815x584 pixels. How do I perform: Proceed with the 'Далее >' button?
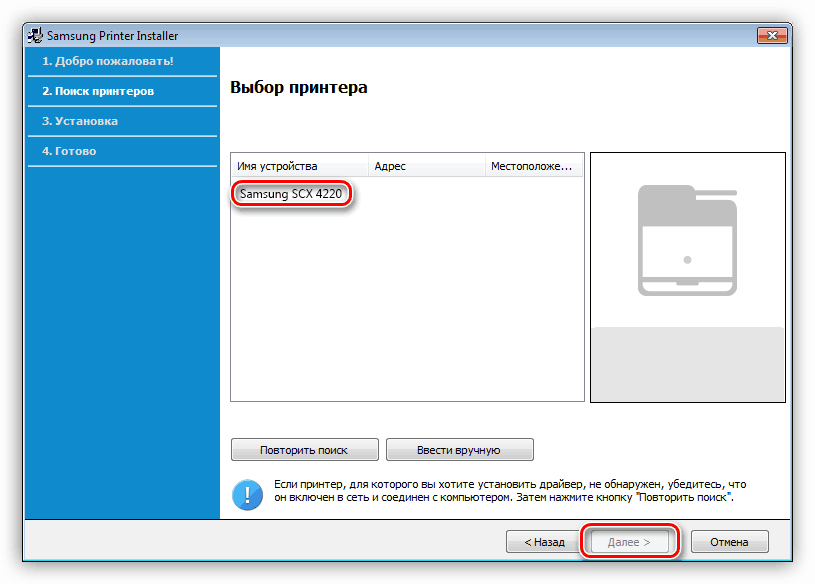click(629, 542)
